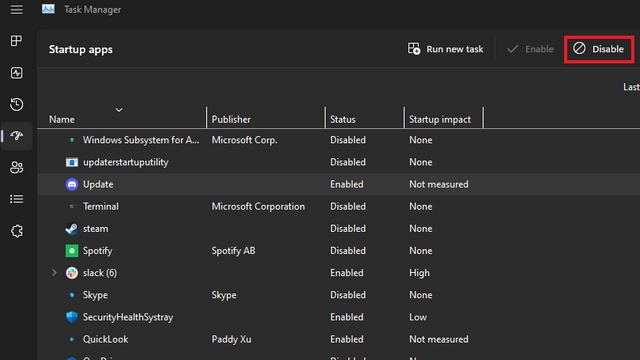The height and width of the screenshot is (360, 640).
Task: Select the SecurityHealthSystray entry
Action: pos(128,317)
